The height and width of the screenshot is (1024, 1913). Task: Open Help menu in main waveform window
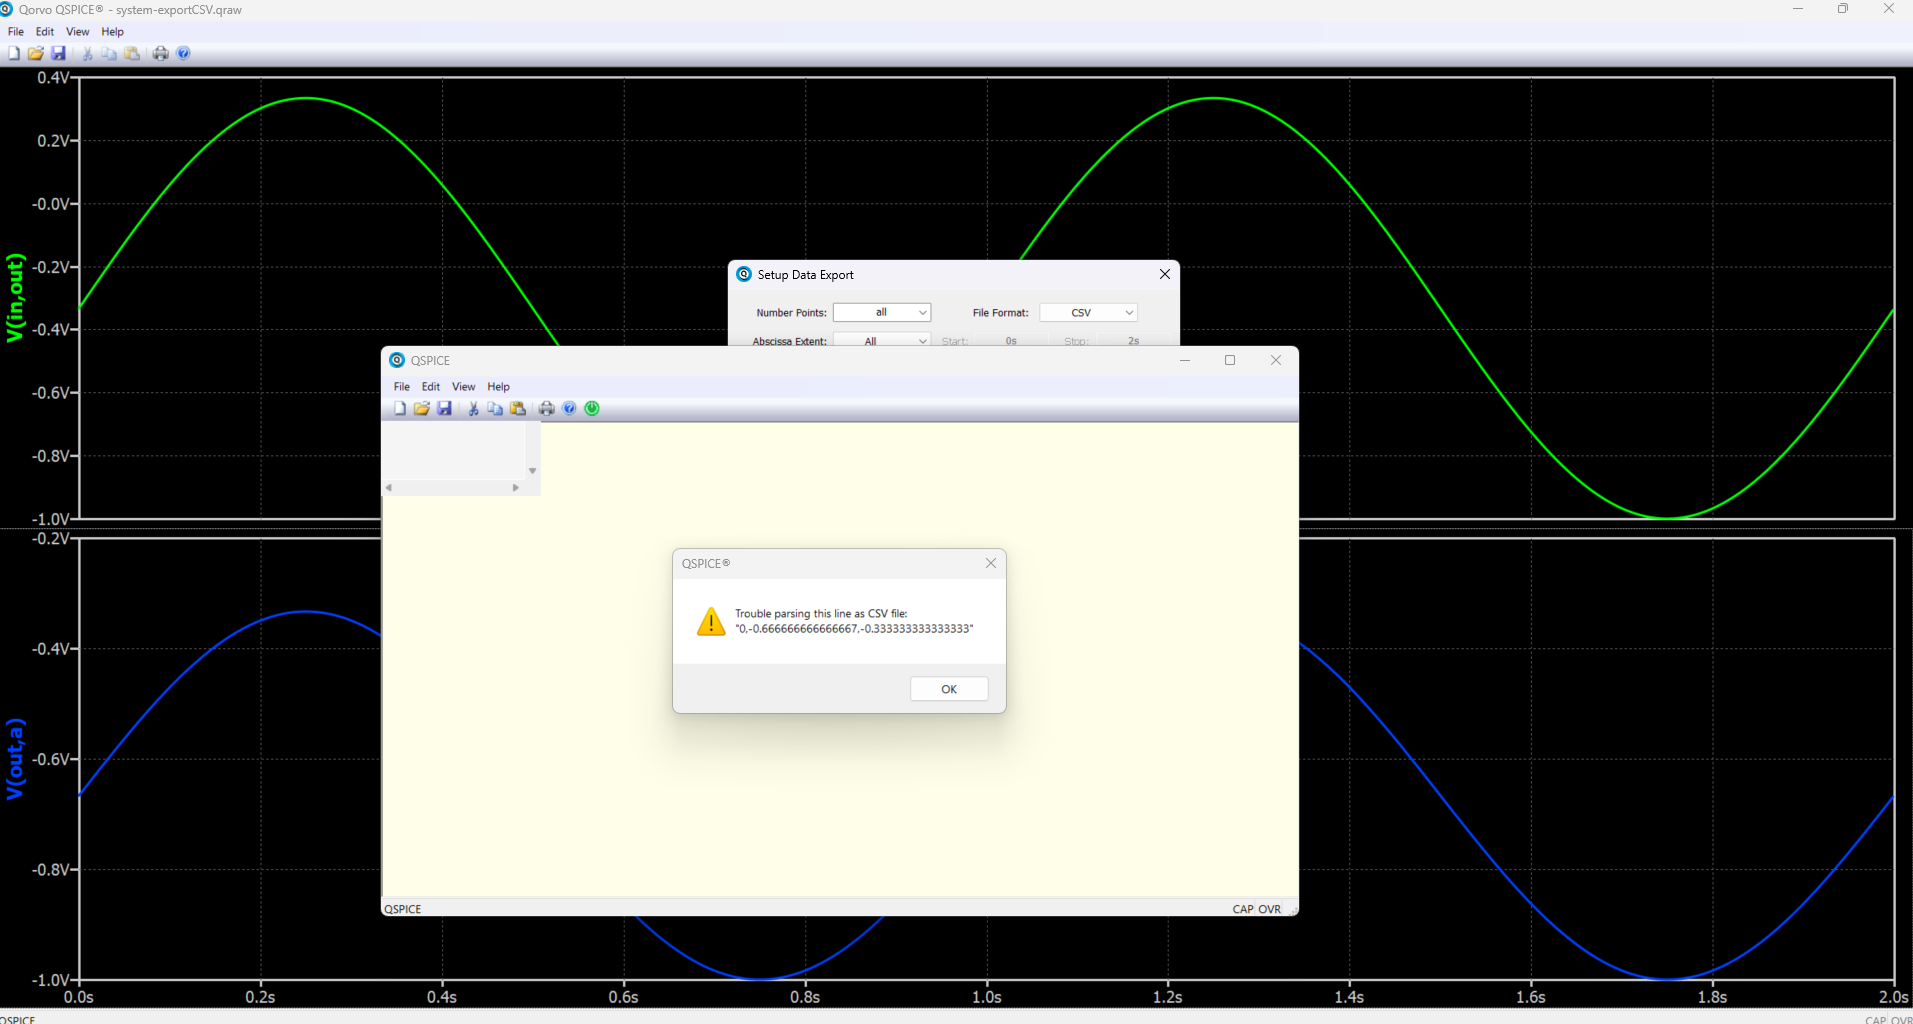(x=112, y=32)
